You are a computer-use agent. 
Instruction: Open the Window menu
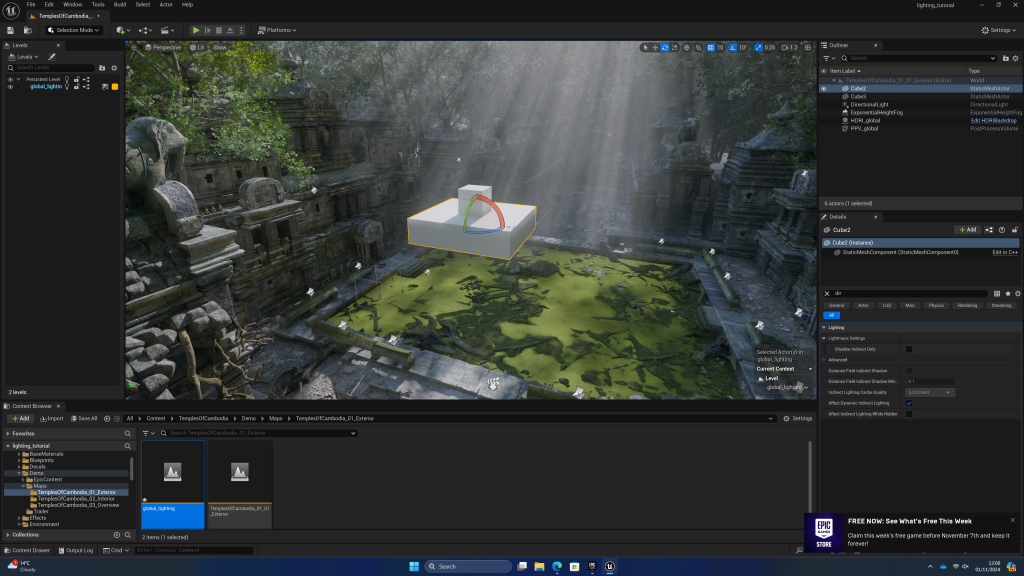pos(72,5)
